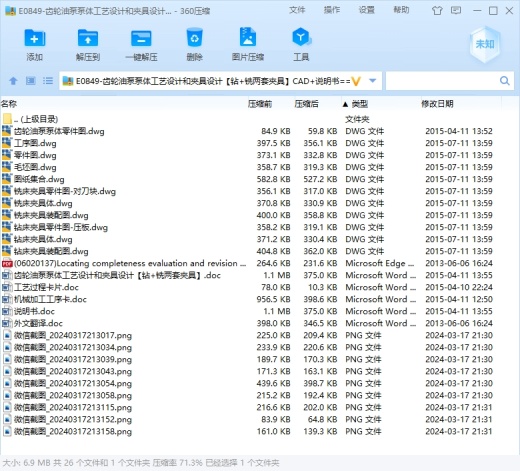Click the 2015-04-10 22:24 date cell
The image size is (520, 471).
pos(459,287)
